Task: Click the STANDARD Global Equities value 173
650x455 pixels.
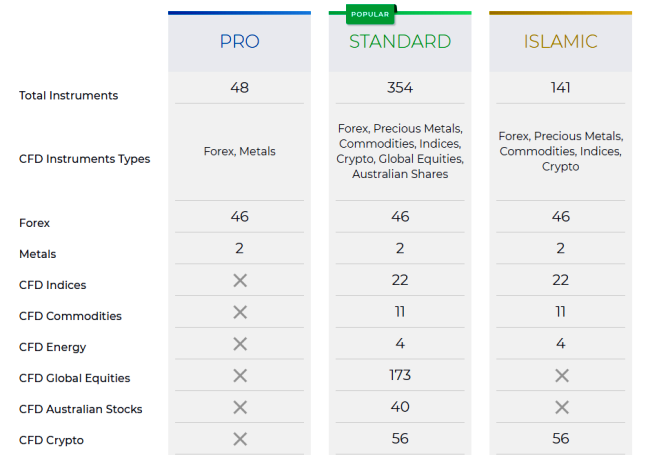Action: point(400,375)
